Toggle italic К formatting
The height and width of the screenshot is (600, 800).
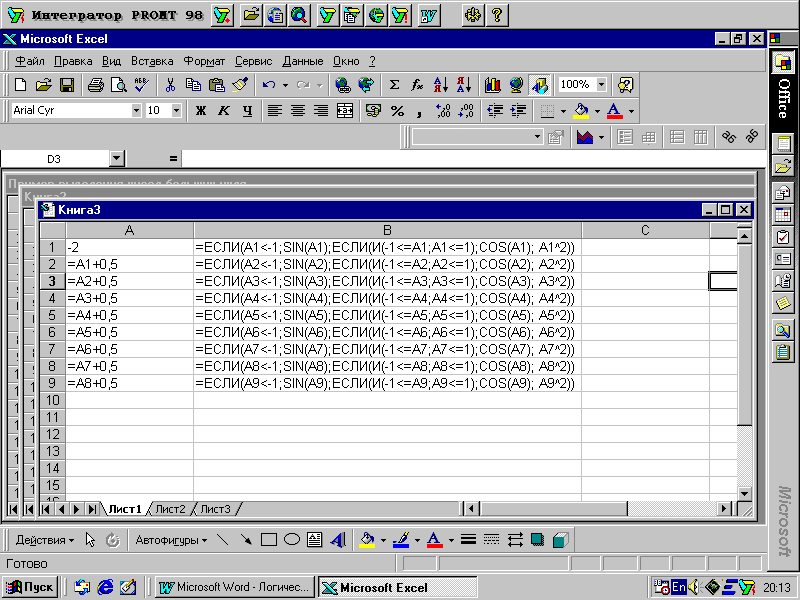(223, 110)
